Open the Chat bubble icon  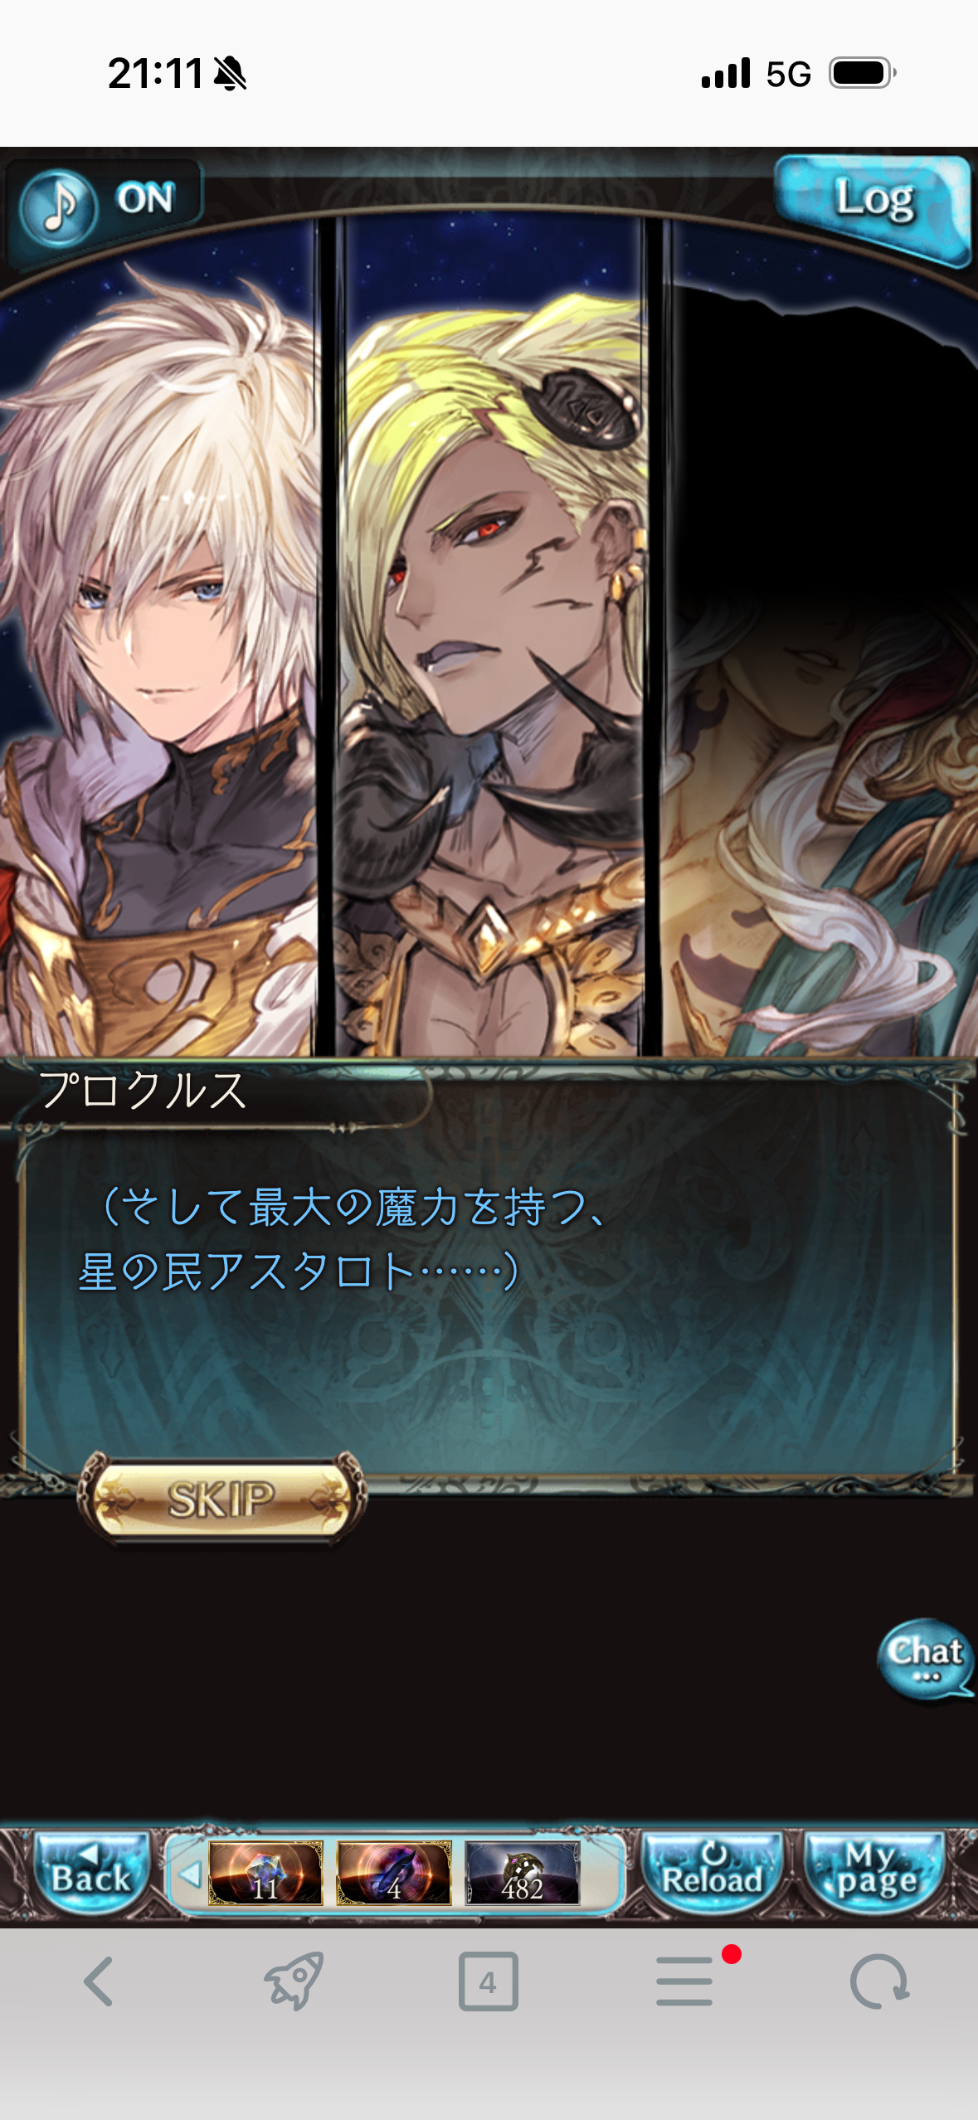click(925, 1659)
